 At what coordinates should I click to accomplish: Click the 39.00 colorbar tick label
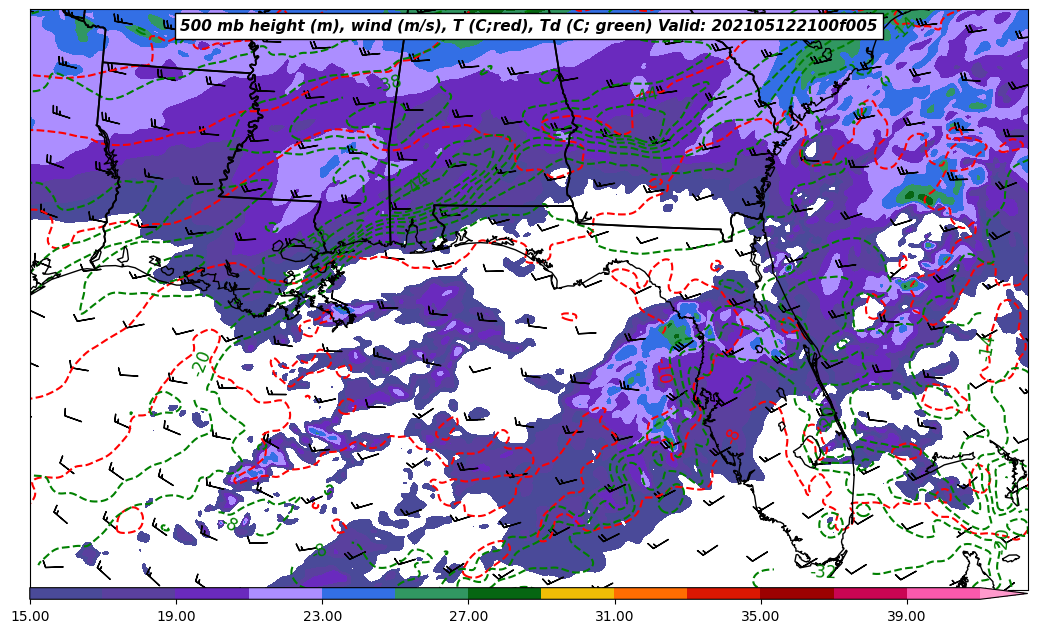(x=906, y=616)
